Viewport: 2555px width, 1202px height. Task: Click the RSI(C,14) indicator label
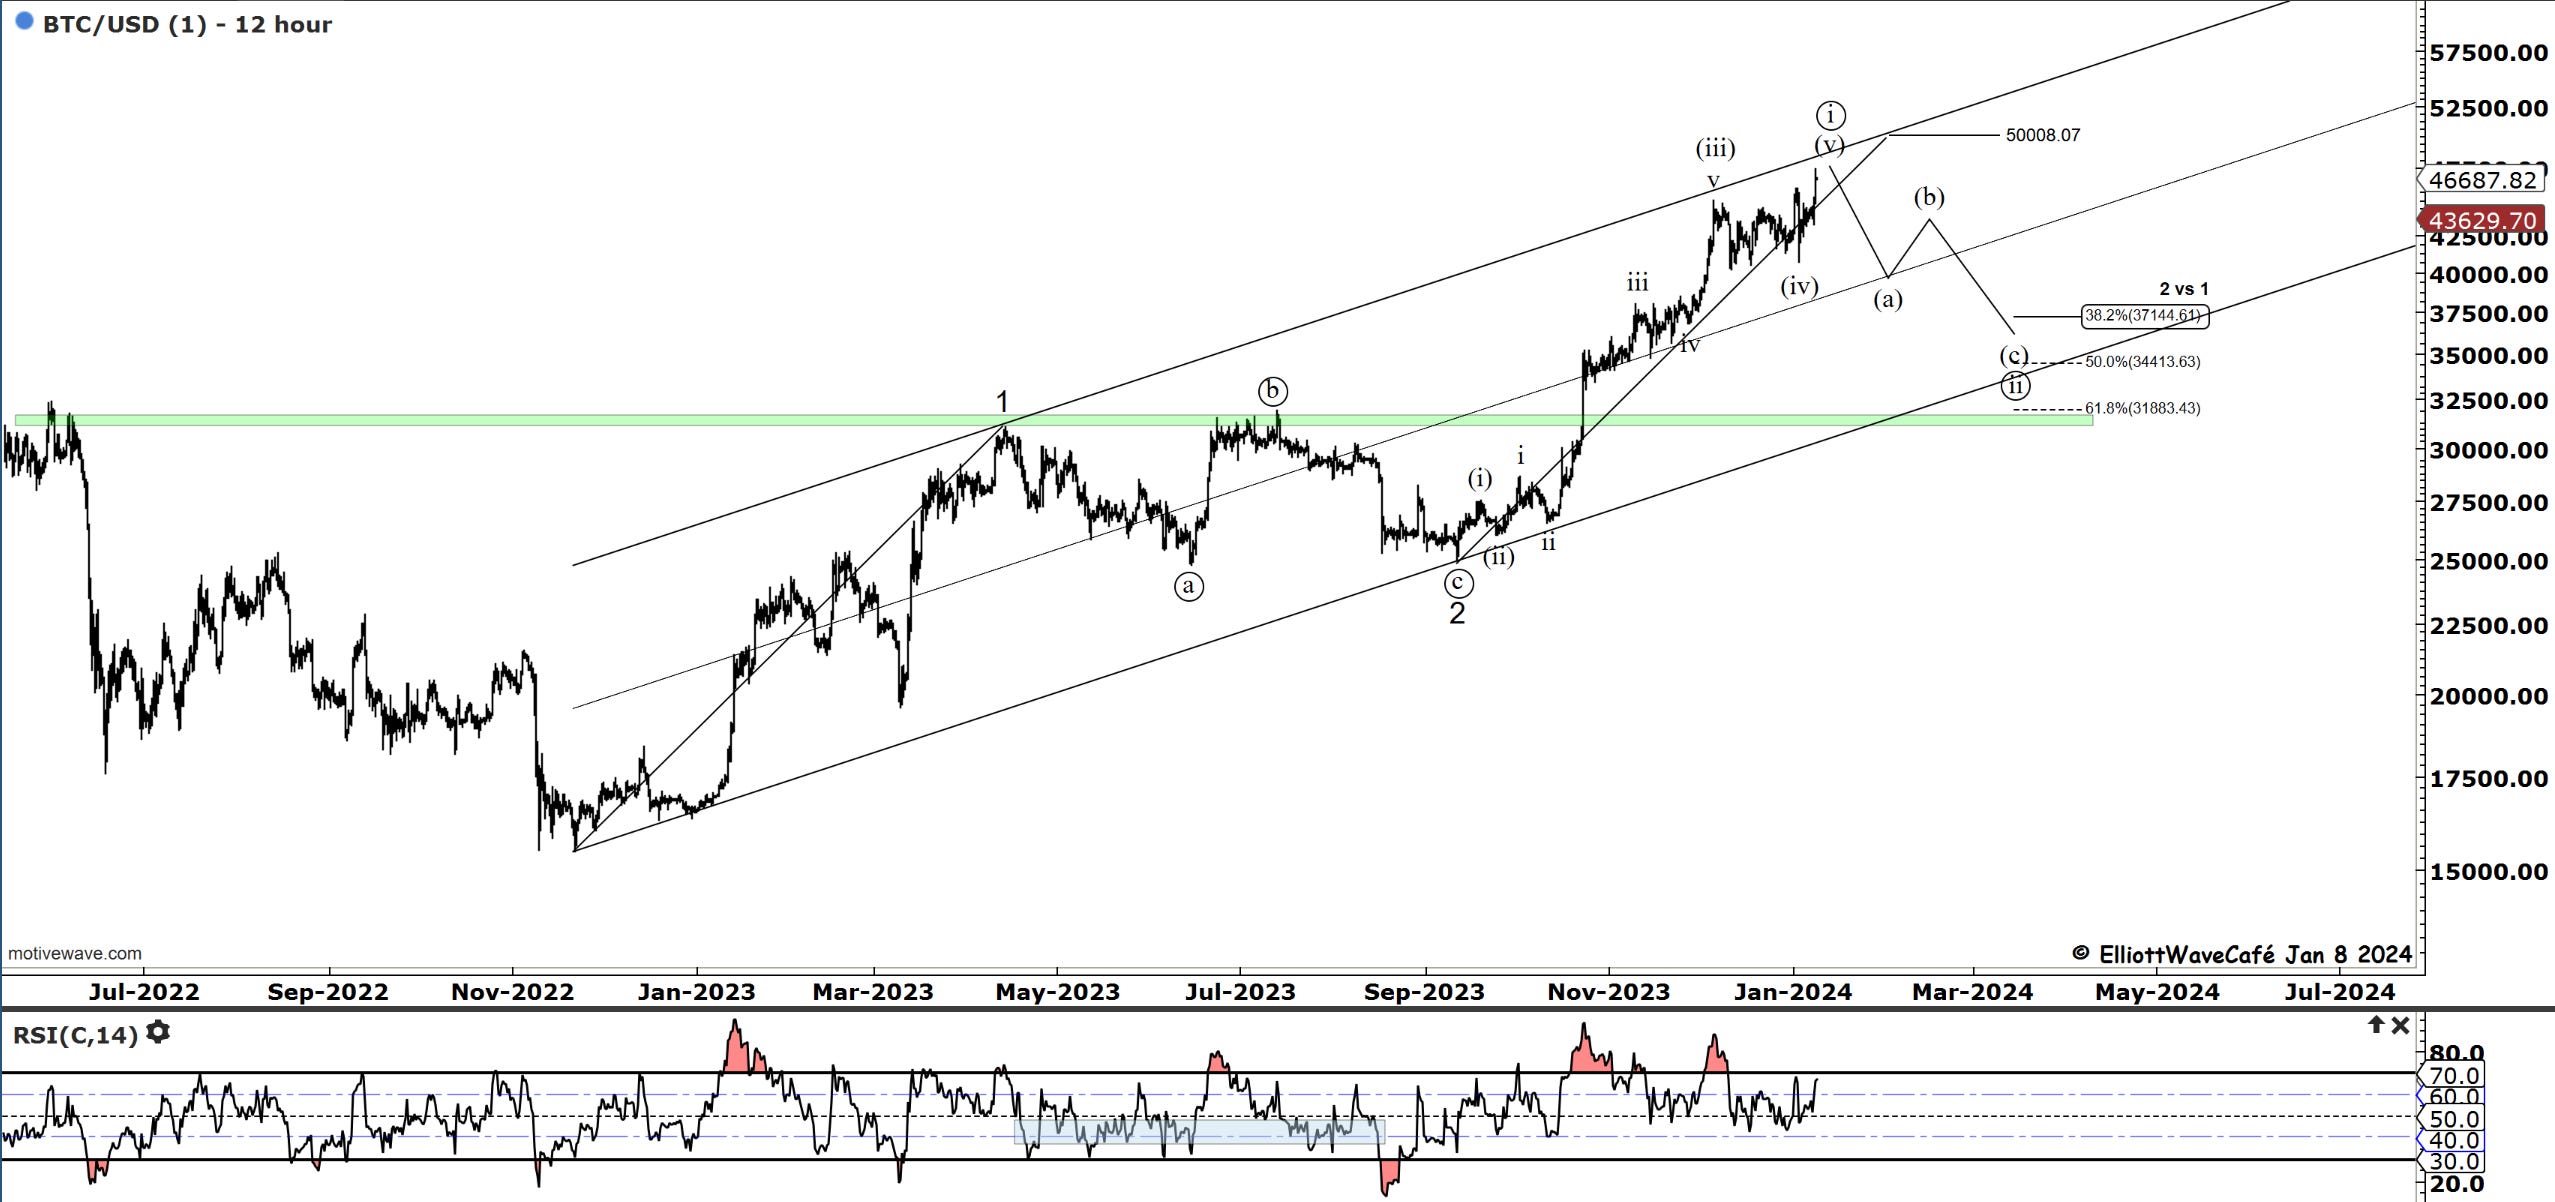[75, 1035]
